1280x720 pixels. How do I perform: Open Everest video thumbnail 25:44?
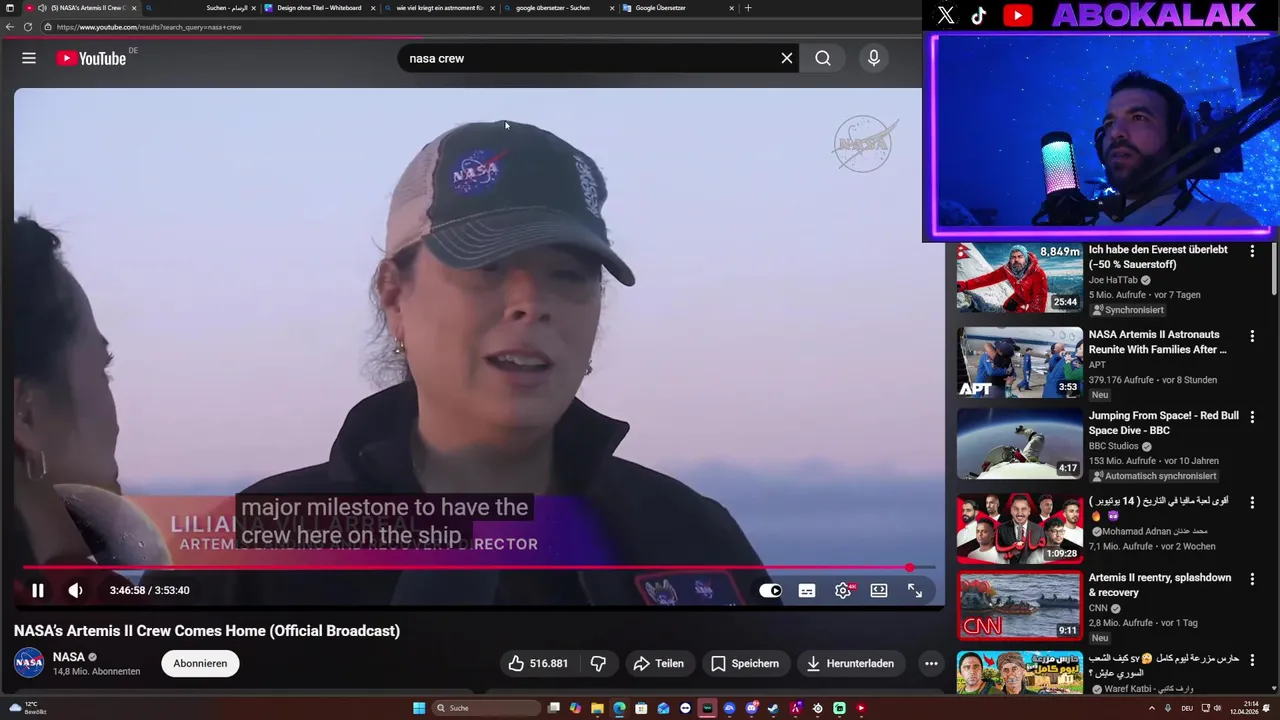(1020, 278)
